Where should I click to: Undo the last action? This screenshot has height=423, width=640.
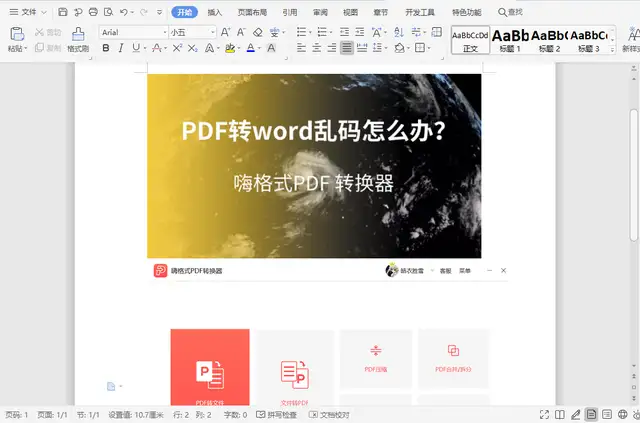(124, 12)
